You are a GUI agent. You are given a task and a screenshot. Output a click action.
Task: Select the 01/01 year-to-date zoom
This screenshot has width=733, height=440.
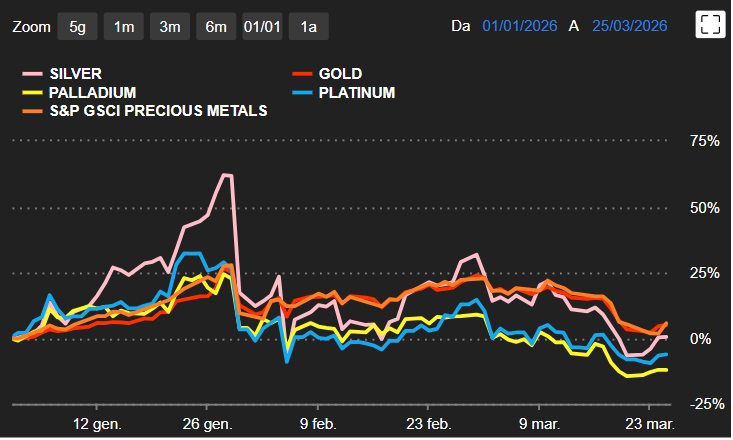[x=261, y=26]
